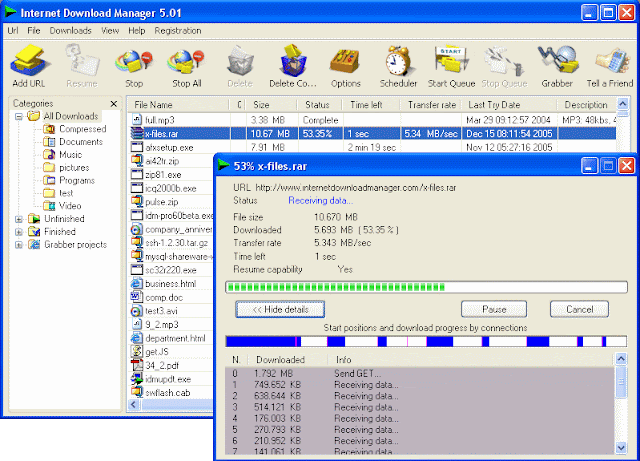The height and width of the screenshot is (461, 640).
Task: Sort by the Last Try Date column header
Action: (x=509, y=105)
